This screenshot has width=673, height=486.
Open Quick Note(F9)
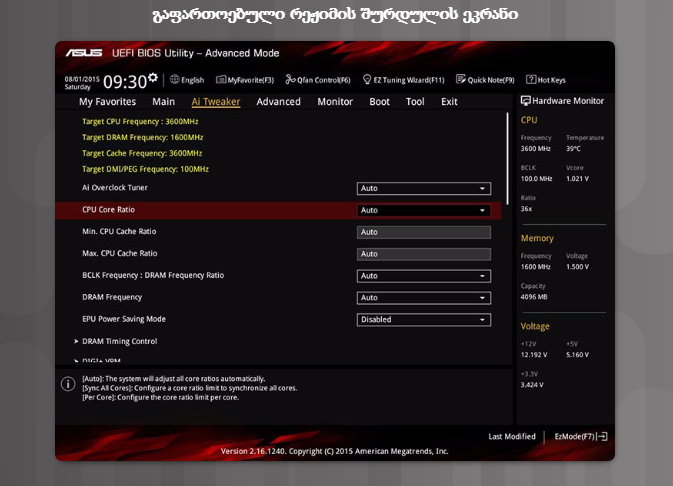485,80
